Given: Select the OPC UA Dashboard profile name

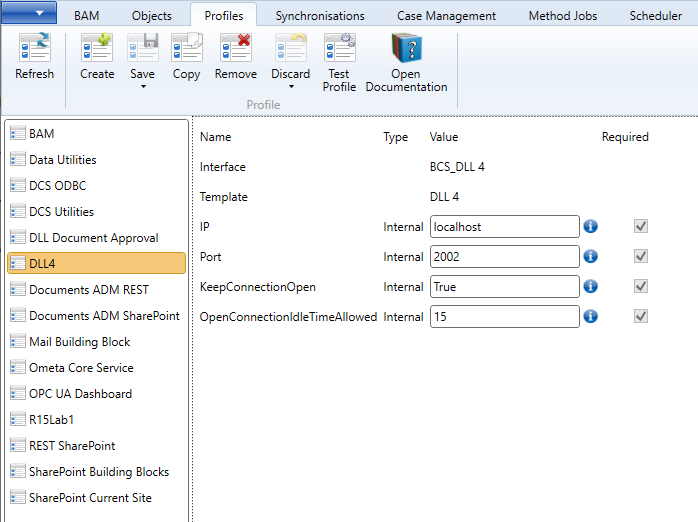Looking at the screenshot, I should 81,394.
